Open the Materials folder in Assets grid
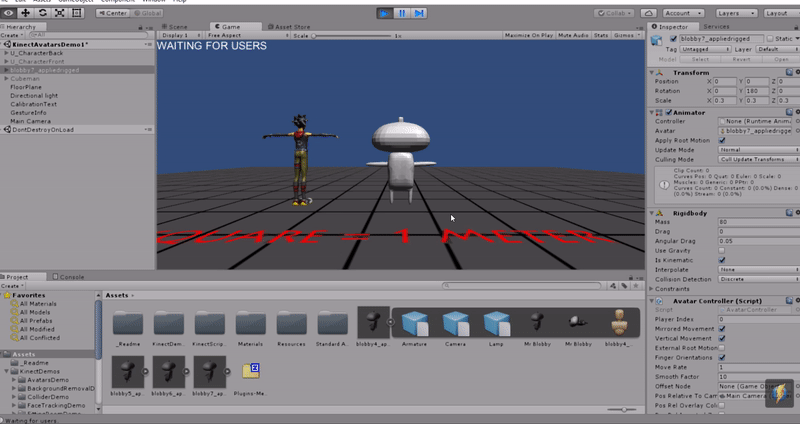Viewport: 800px width, 424px height. [251, 323]
